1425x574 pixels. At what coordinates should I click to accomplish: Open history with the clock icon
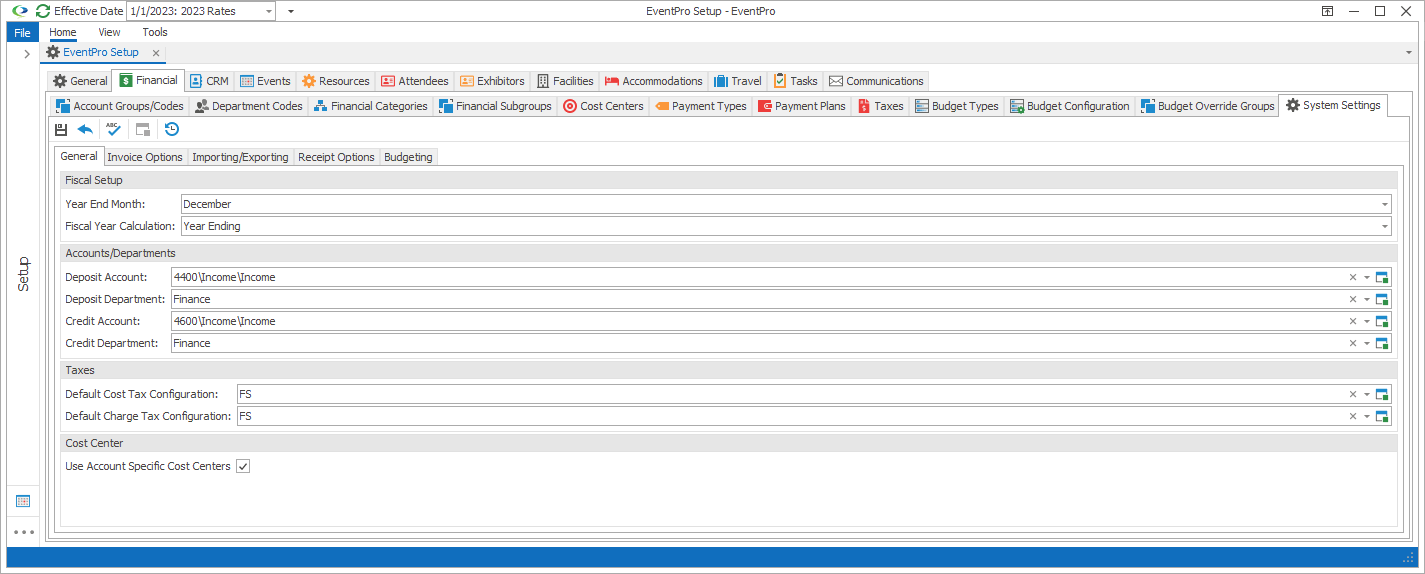point(172,129)
